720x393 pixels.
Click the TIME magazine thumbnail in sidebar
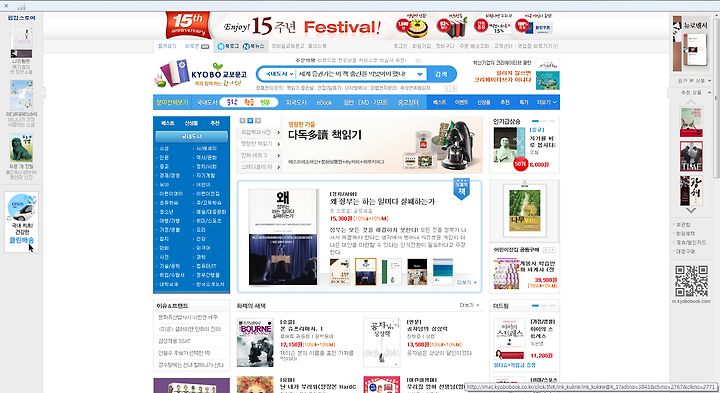(x=691, y=157)
